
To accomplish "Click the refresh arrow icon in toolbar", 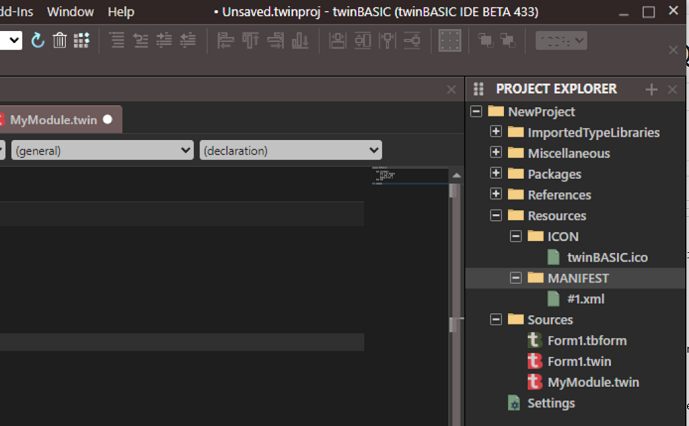I will pos(38,40).
